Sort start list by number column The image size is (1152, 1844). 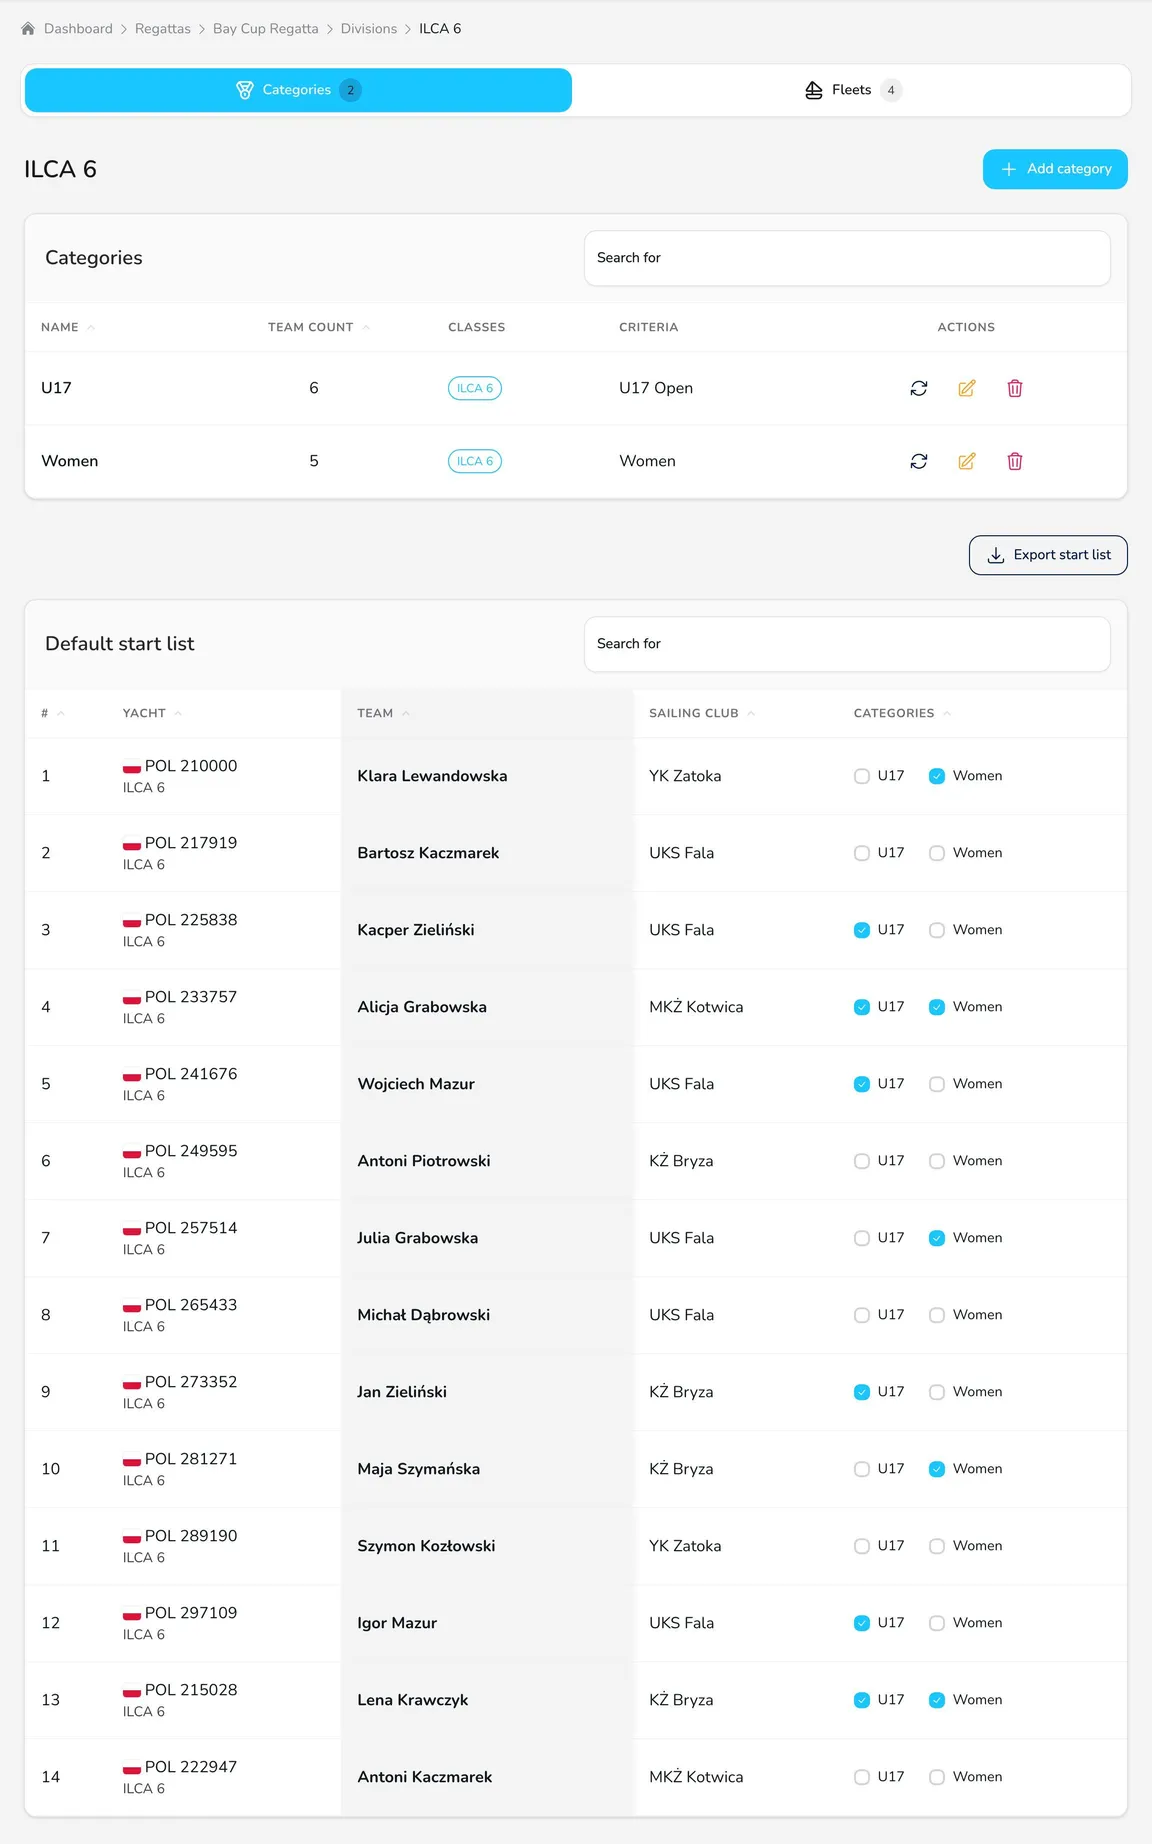click(x=52, y=713)
